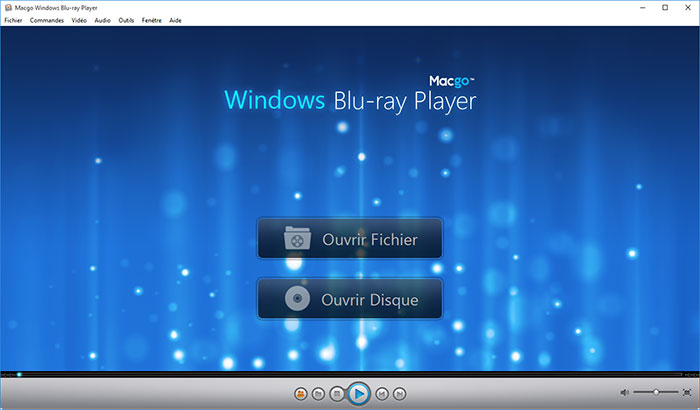Screen dimensions: 700x410
Task: Open the Outils menu
Action: (126, 20)
